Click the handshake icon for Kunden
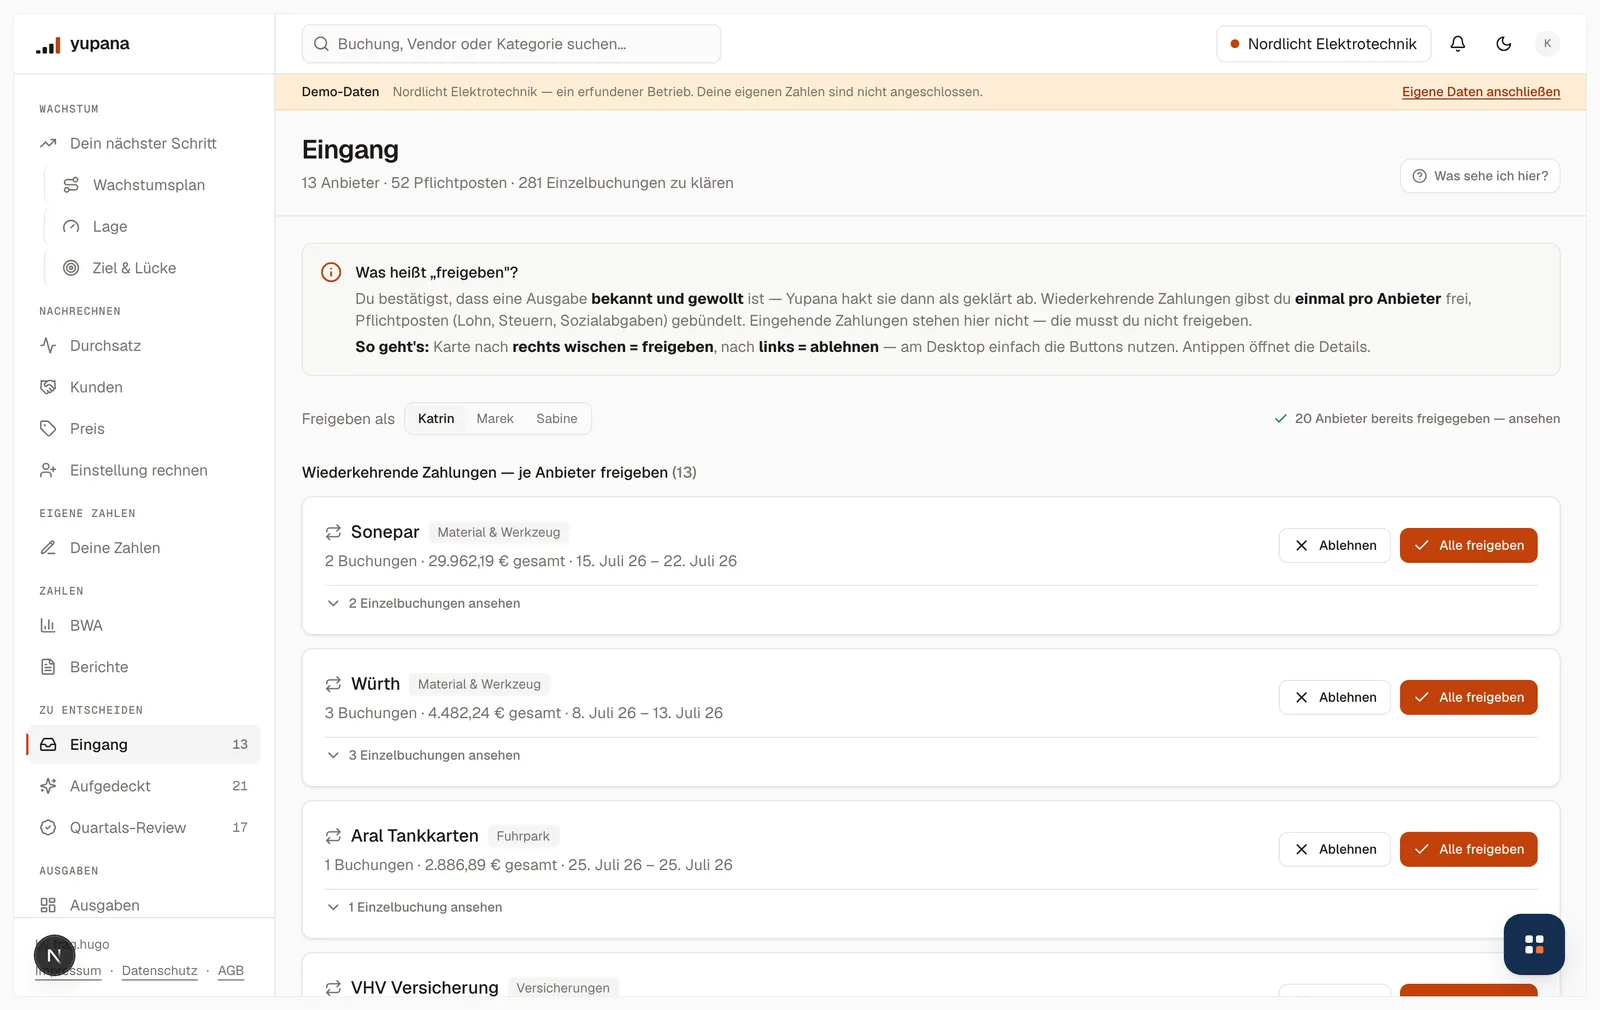Viewport: 1600px width, 1010px height. click(48, 387)
